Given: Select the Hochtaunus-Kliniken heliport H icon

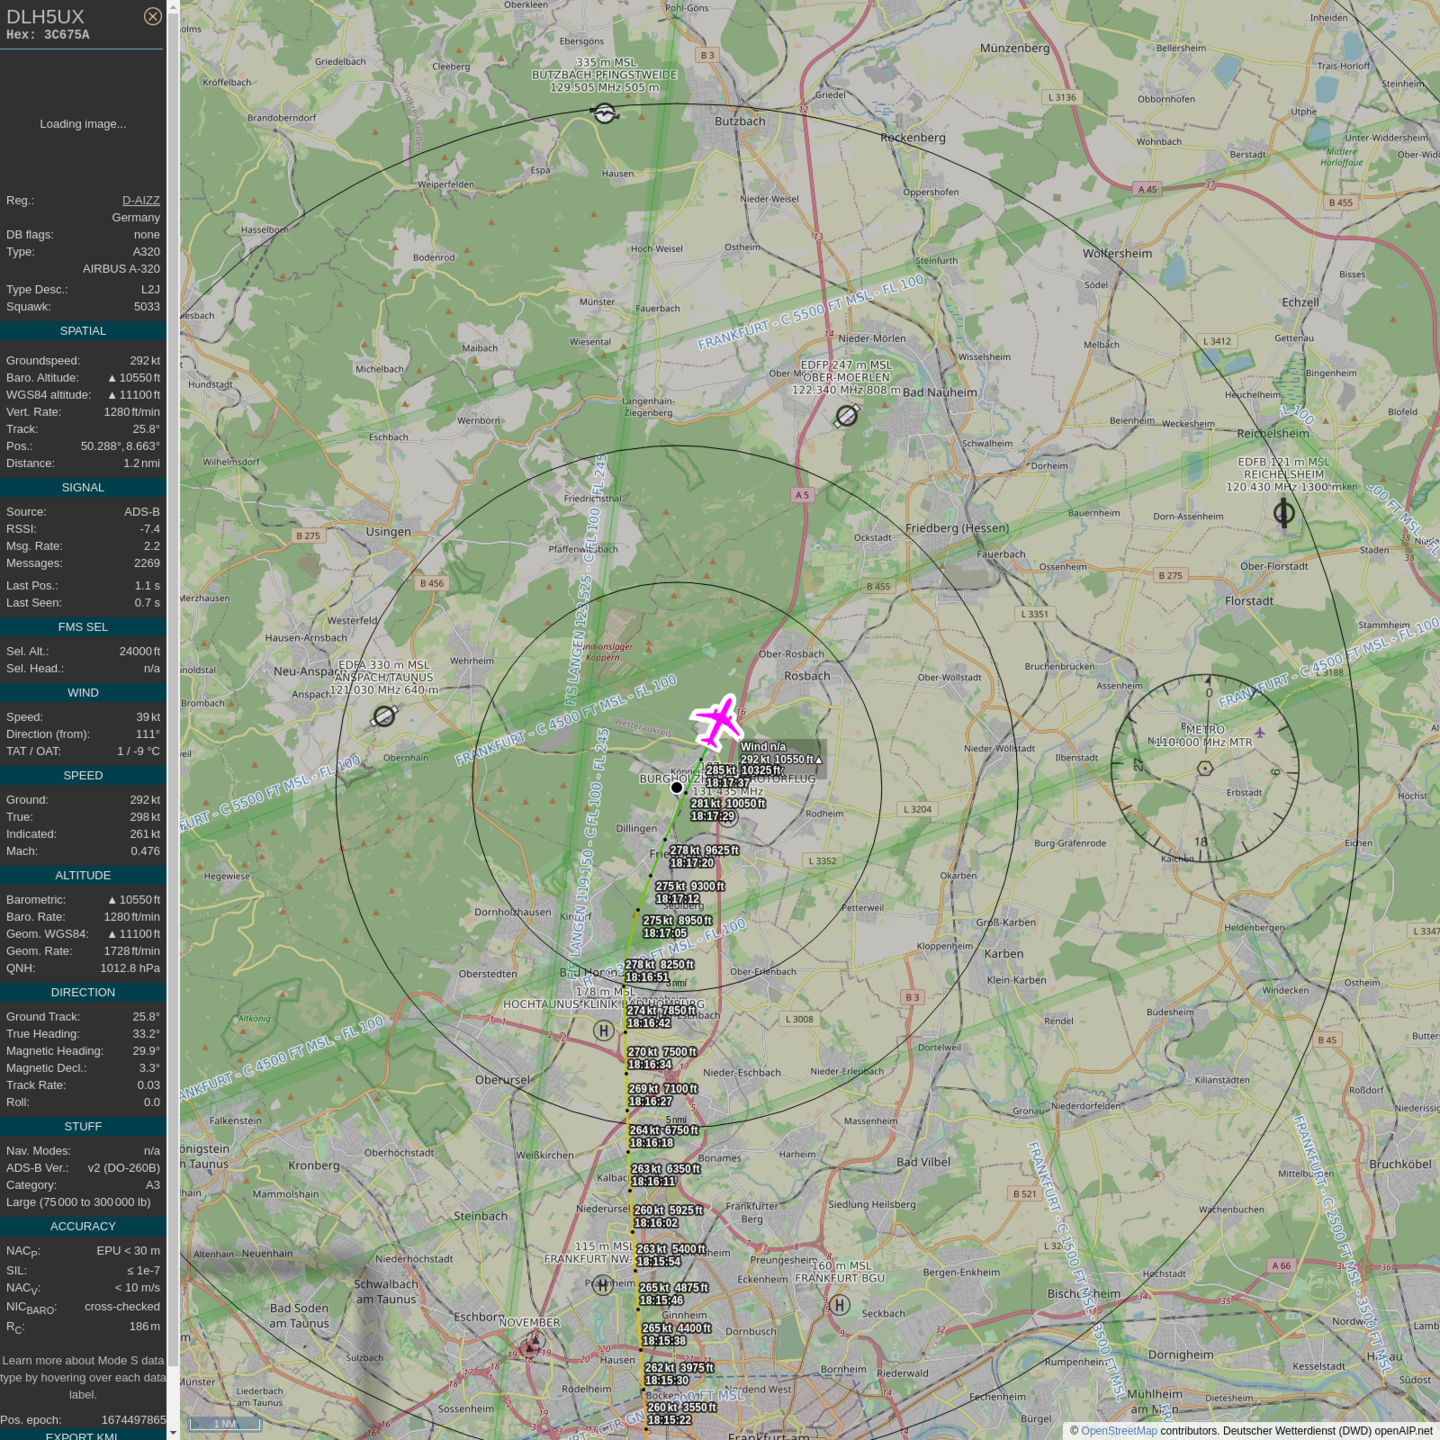Looking at the screenshot, I should (x=603, y=1030).
